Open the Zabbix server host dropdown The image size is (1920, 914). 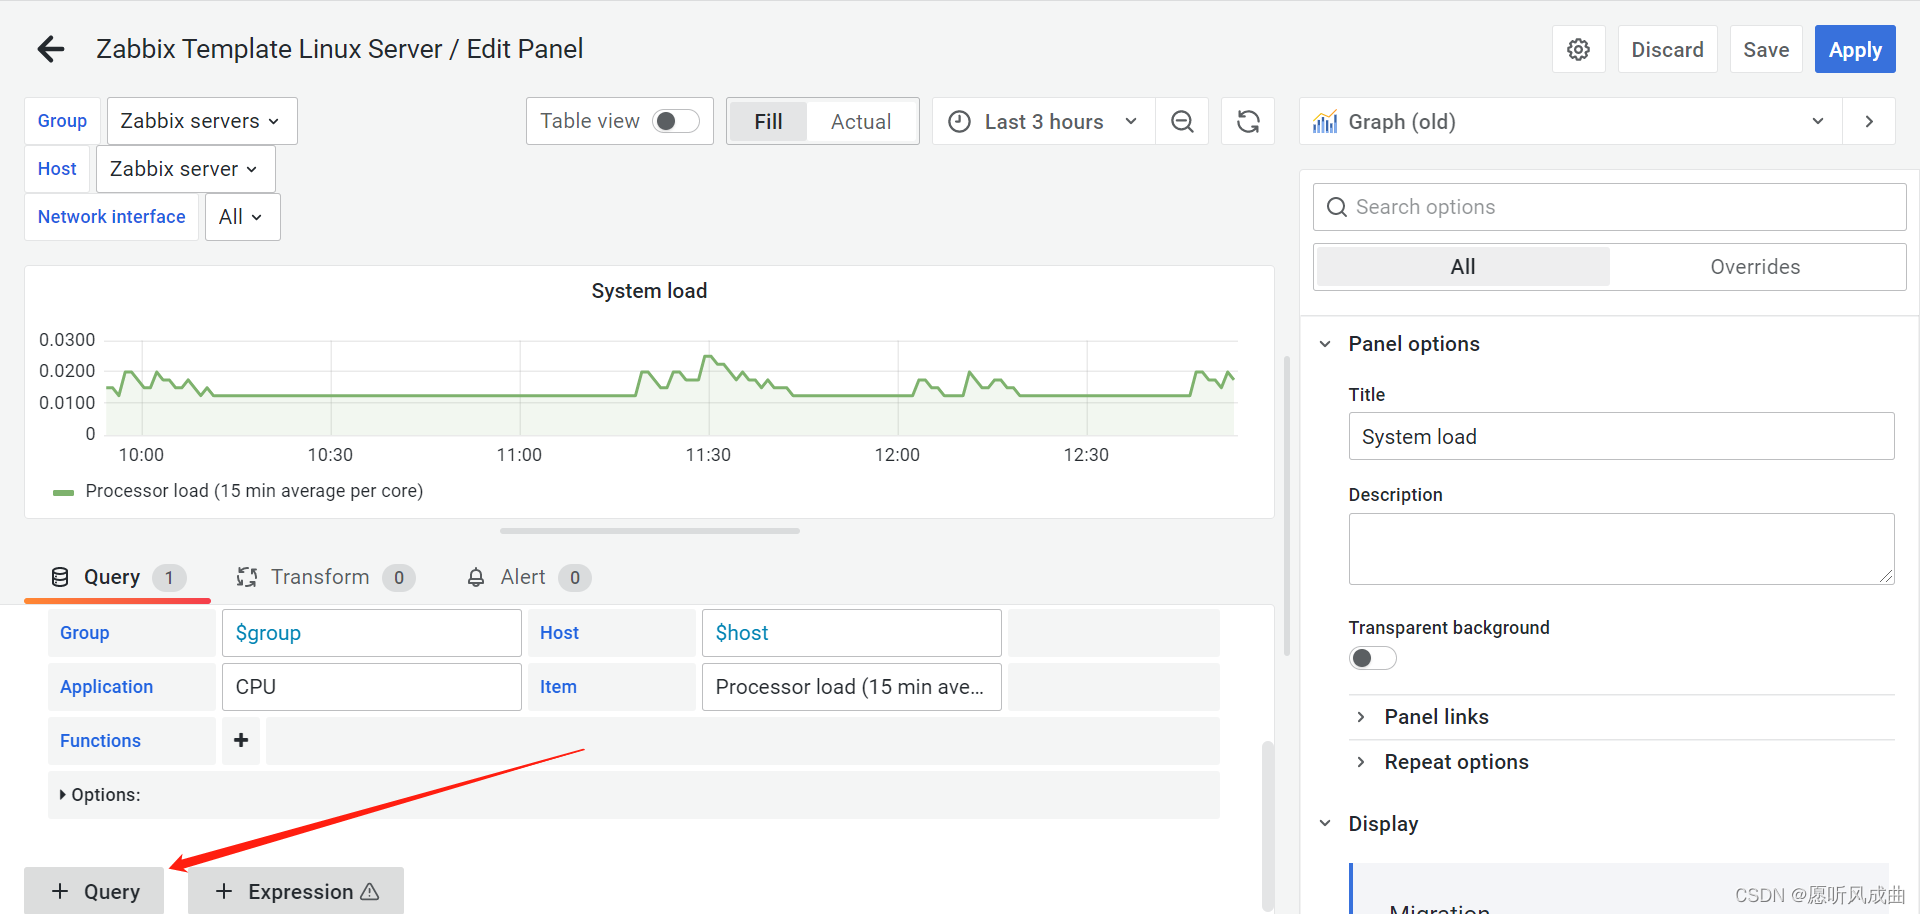tap(185, 169)
